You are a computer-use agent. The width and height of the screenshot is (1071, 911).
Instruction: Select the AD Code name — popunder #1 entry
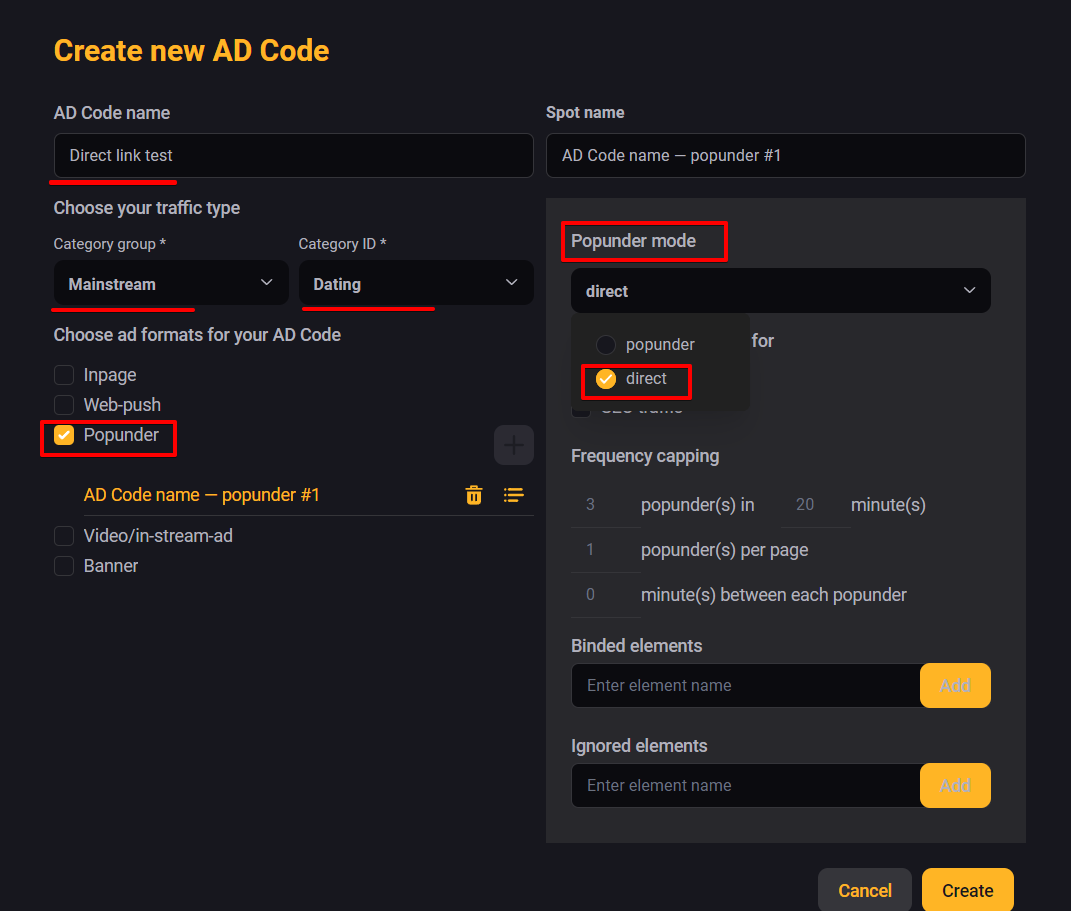(x=202, y=495)
